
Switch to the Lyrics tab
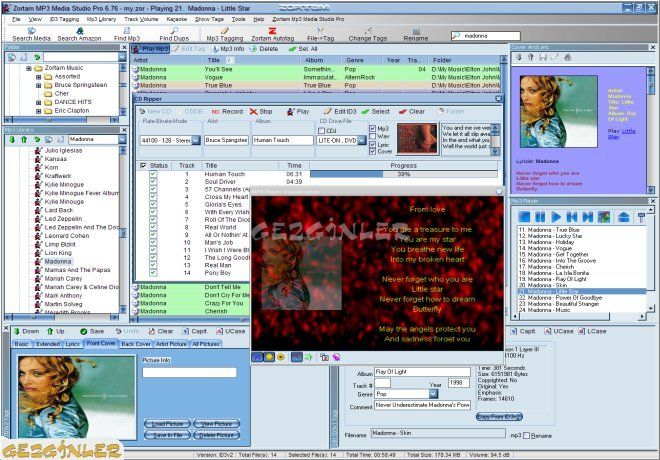coord(72,344)
